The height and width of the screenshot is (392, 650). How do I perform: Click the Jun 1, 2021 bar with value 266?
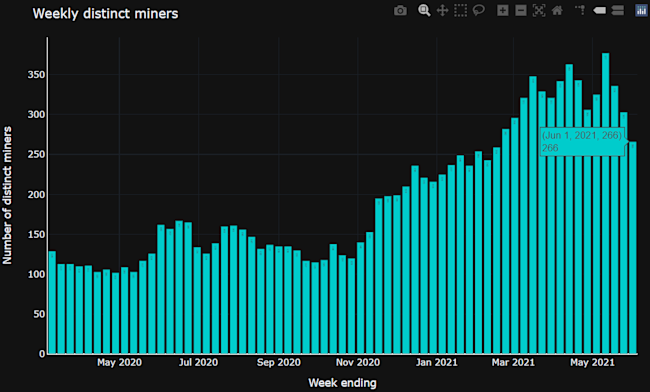pyautogui.click(x=633, y=248)
